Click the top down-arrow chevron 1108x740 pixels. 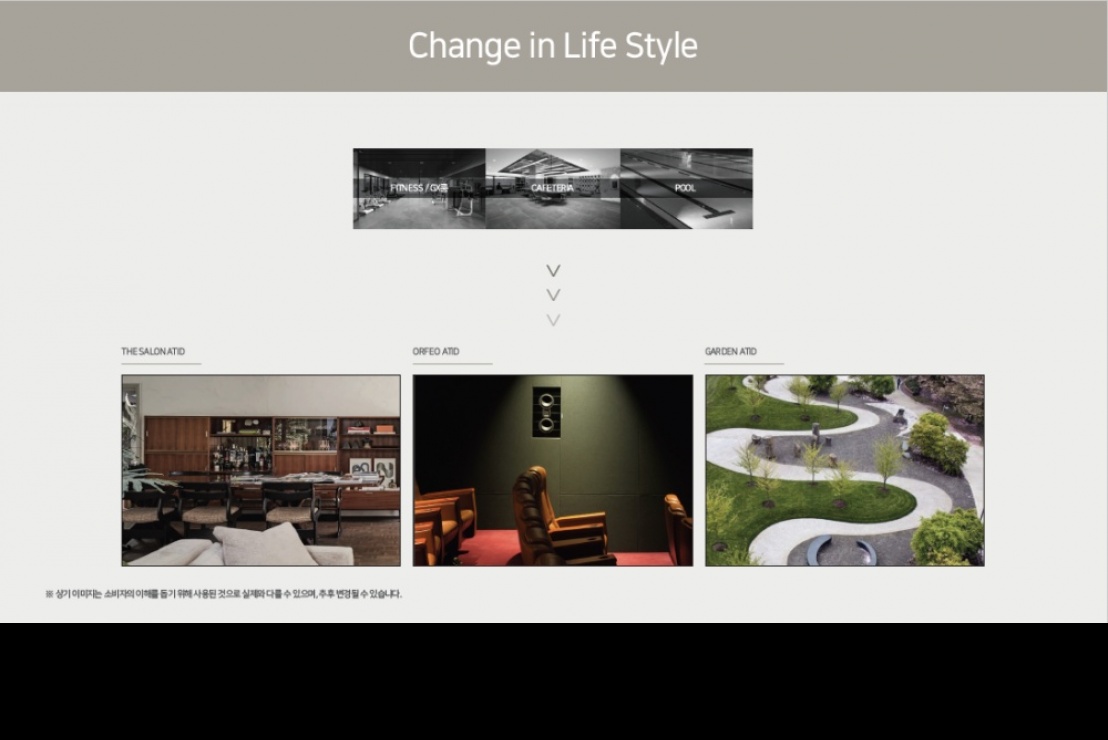[x=553, y=271]
